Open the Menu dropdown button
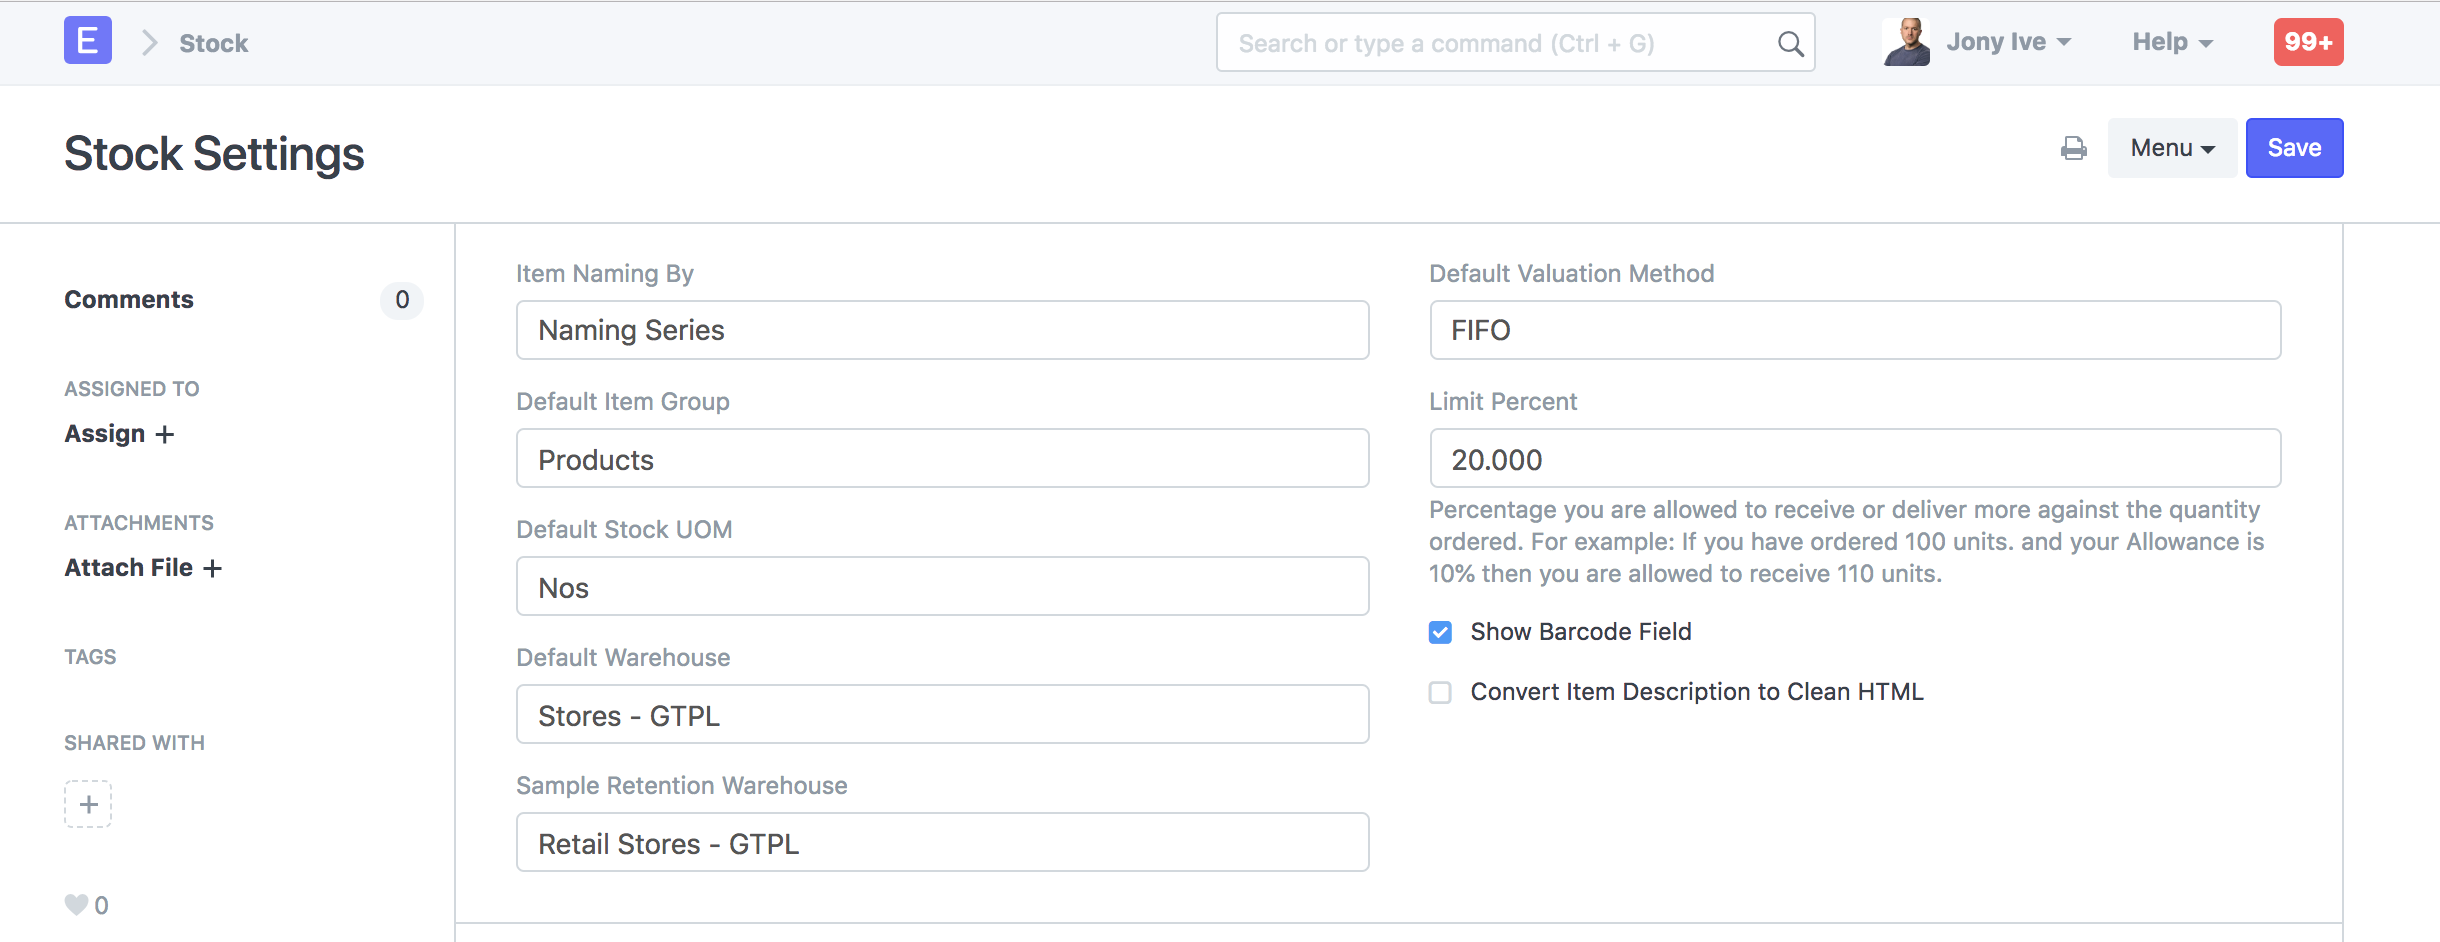The height and width of the screenshot is (942, 2440). coord(2172,148)
